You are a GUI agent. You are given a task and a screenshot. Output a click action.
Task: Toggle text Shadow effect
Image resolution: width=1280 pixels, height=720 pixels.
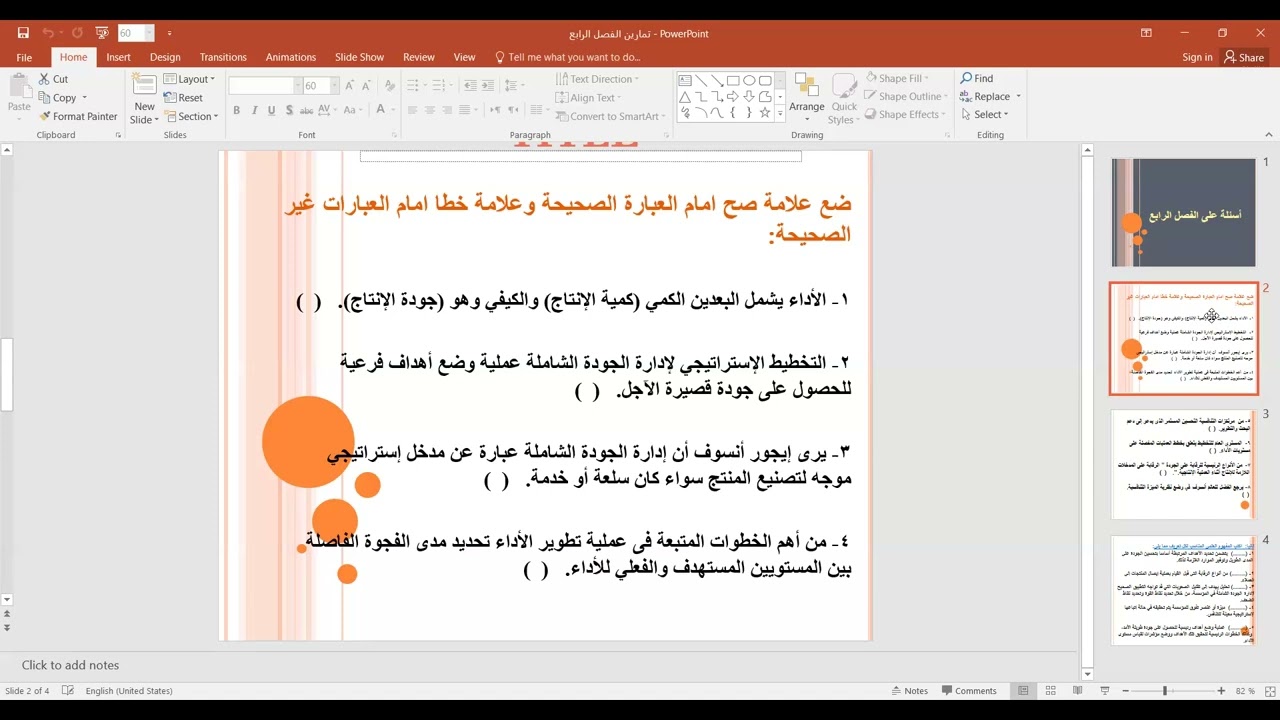click(290, 110)
